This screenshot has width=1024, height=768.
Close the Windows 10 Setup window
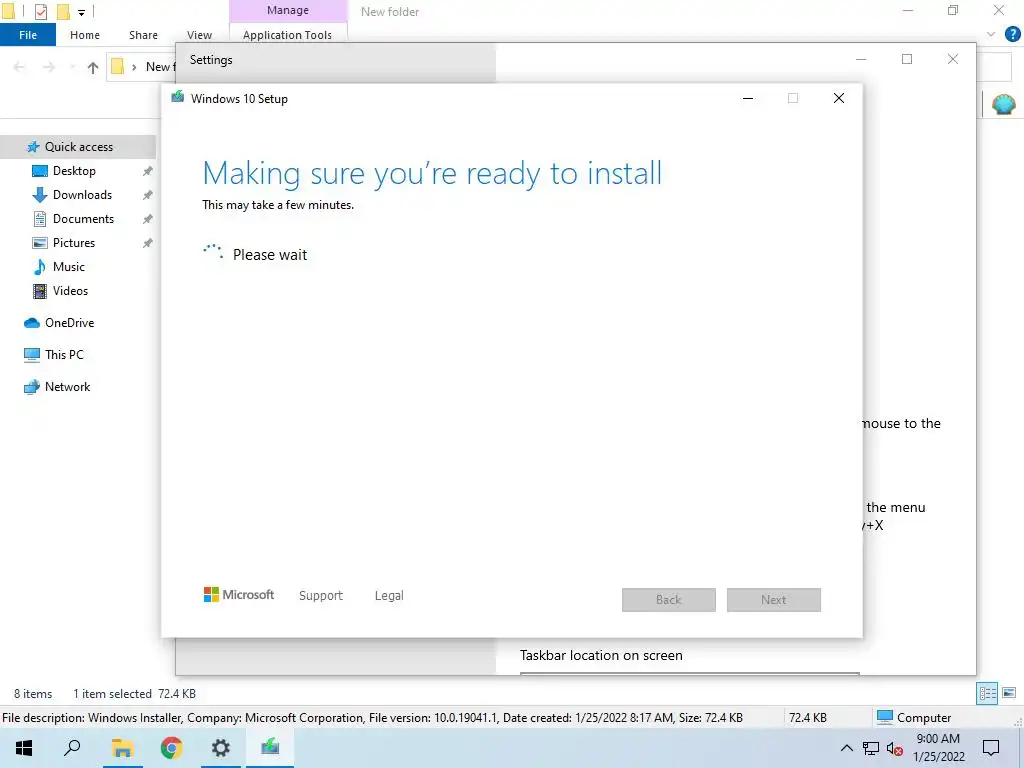(839, 99)
